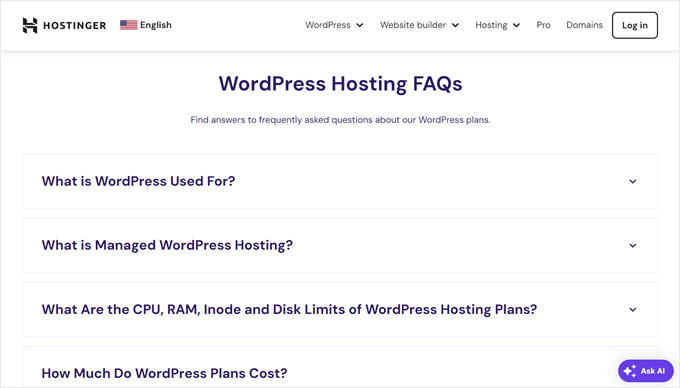Open the Website builder nav menu
This screenshot has height=388, width=680.
[x=419, y=25]
